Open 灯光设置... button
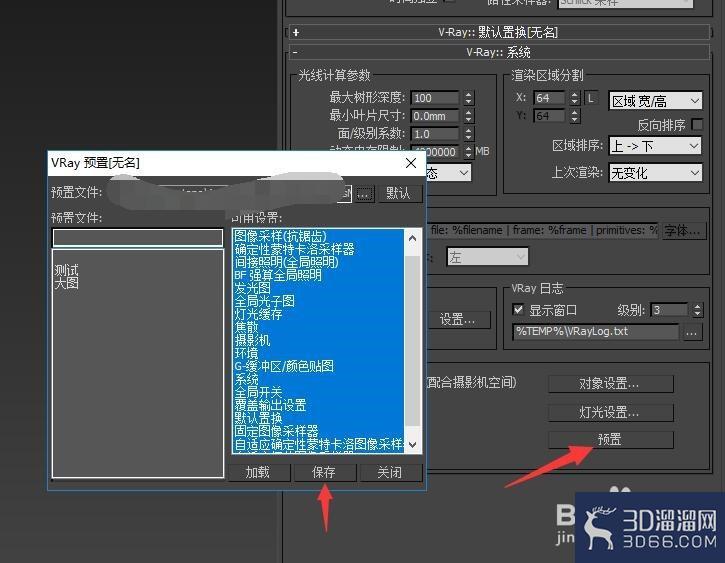The height and width of the screenshot is (563, 725). click(610, 412)
